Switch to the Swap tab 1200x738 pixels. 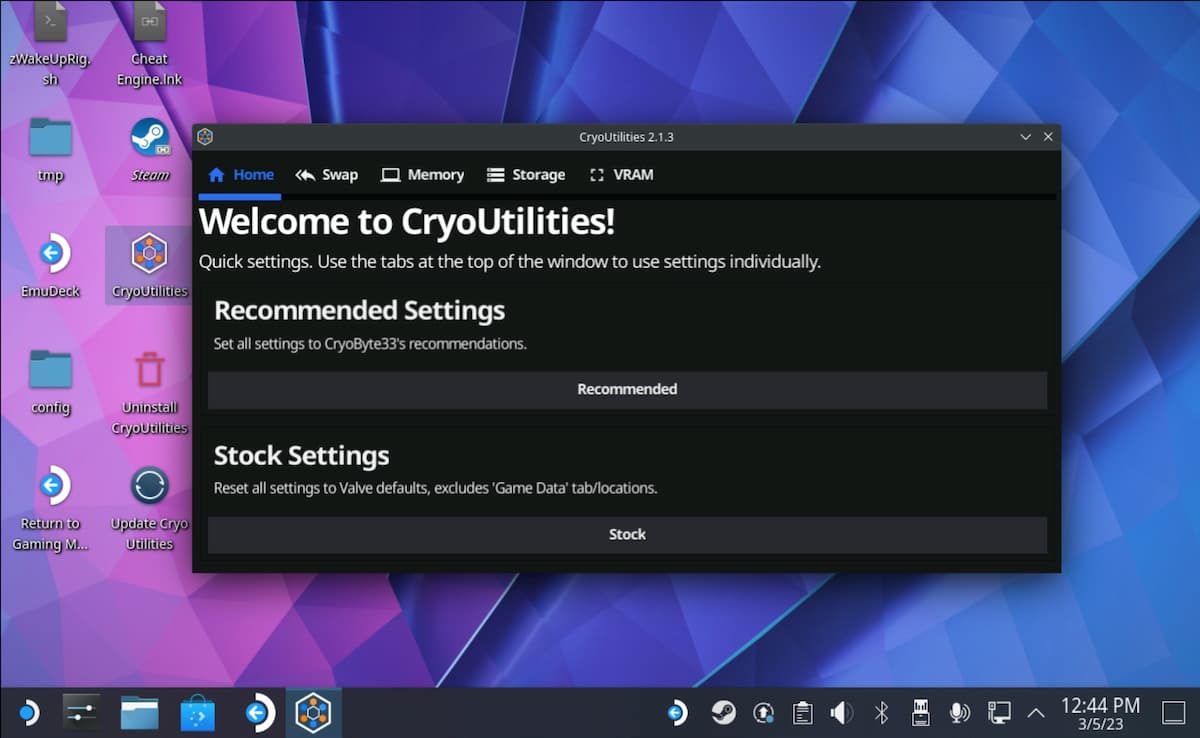[x=327, y=174]
